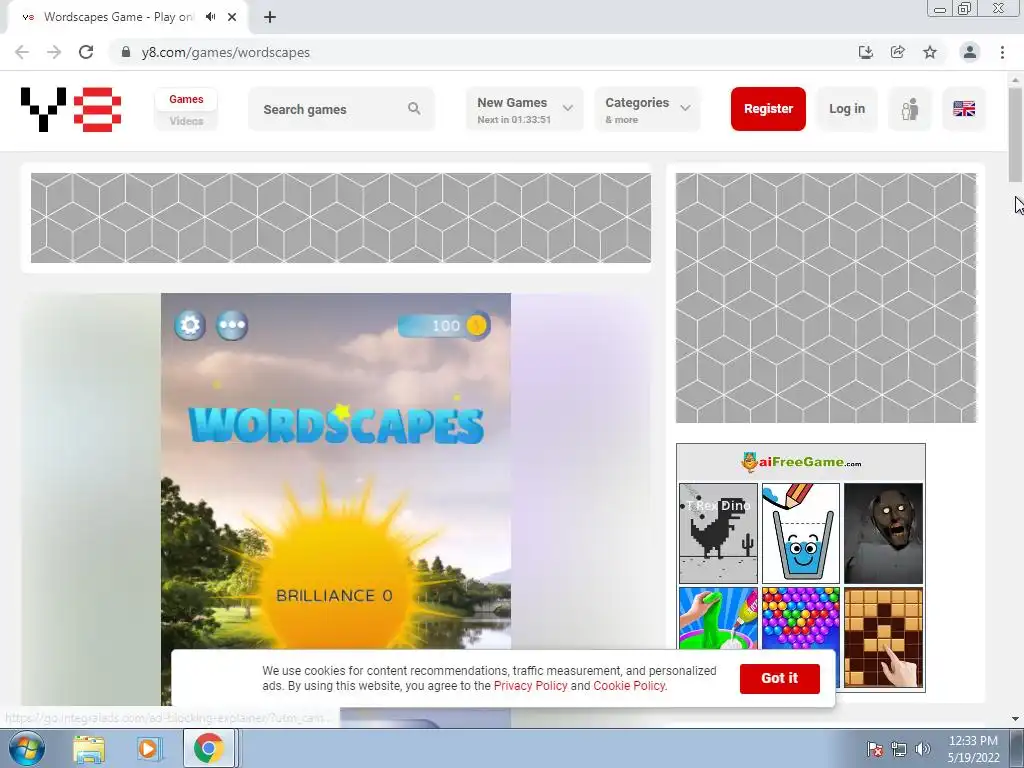Click the Register button
This screenshot has width=1024, height=768.
768,108
